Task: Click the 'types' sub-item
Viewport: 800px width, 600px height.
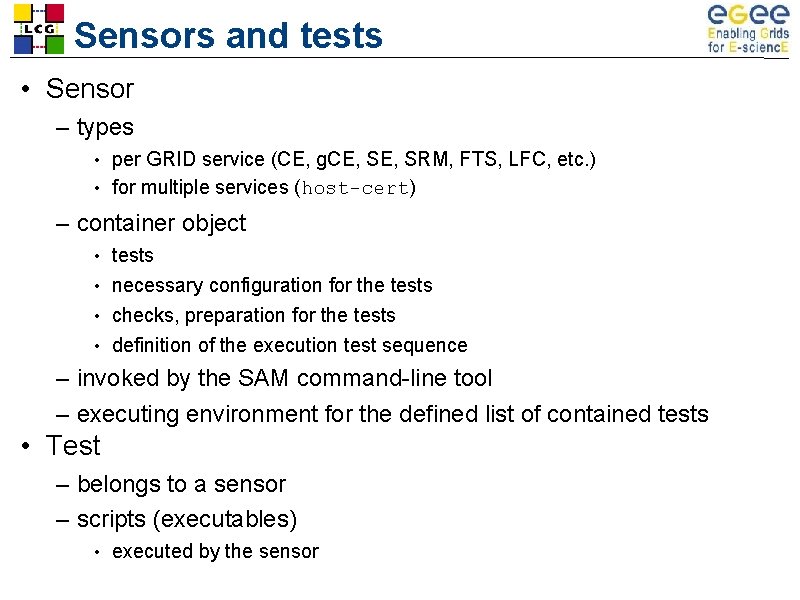Action: point(105,127)
